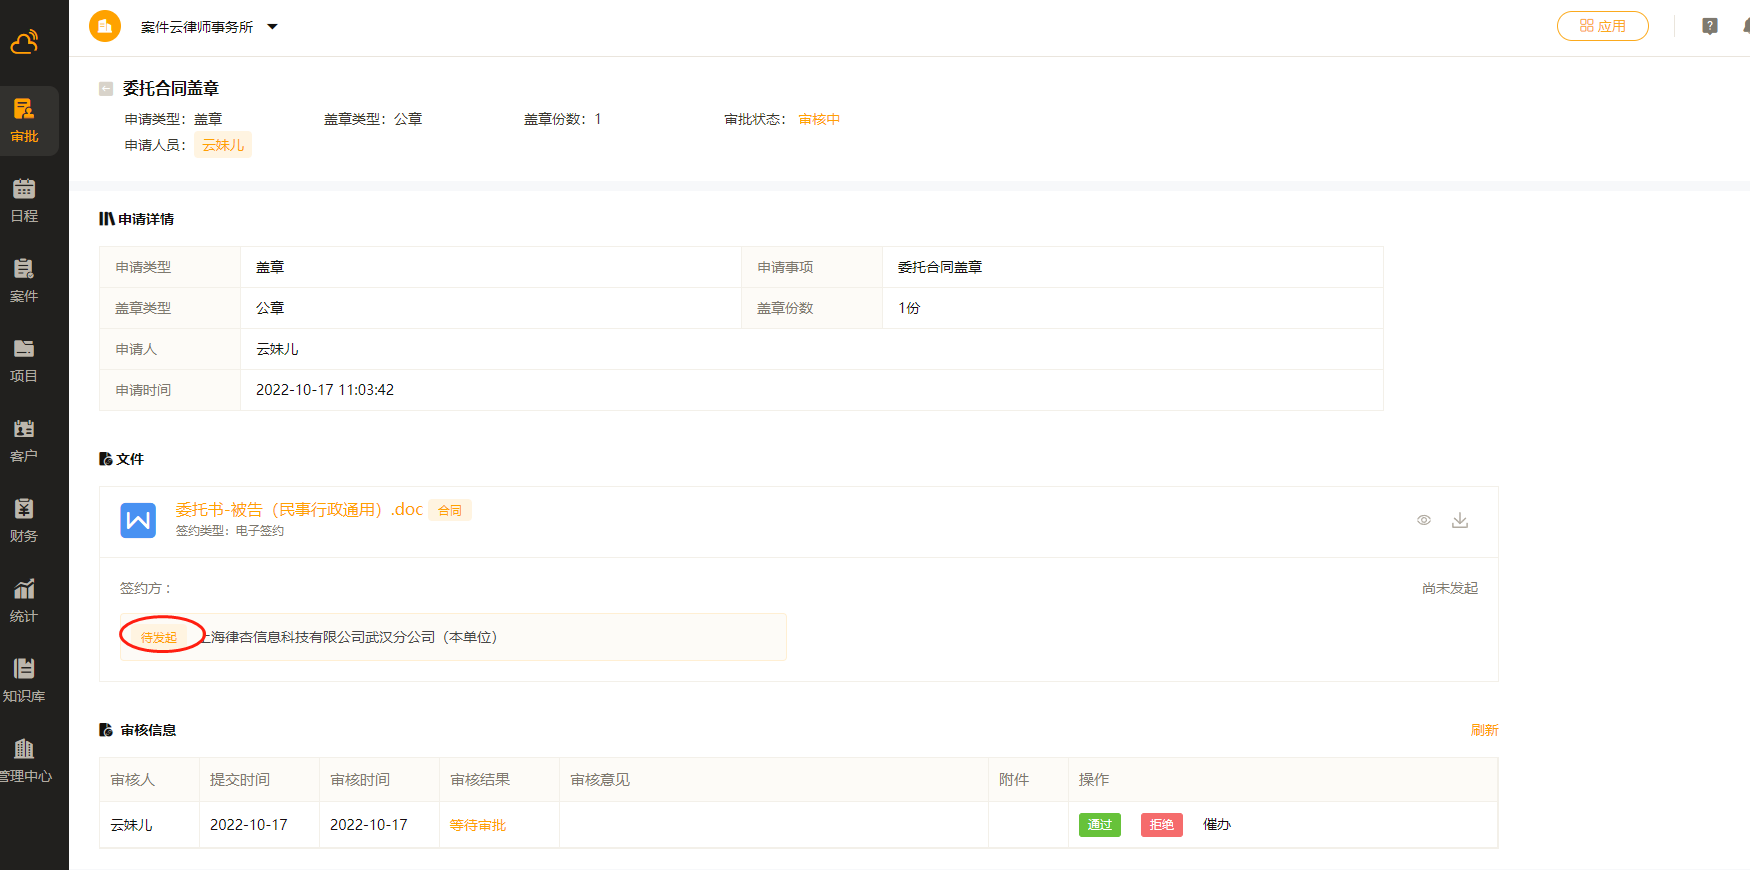Approve the request with 通过 button

[1099, 825]
